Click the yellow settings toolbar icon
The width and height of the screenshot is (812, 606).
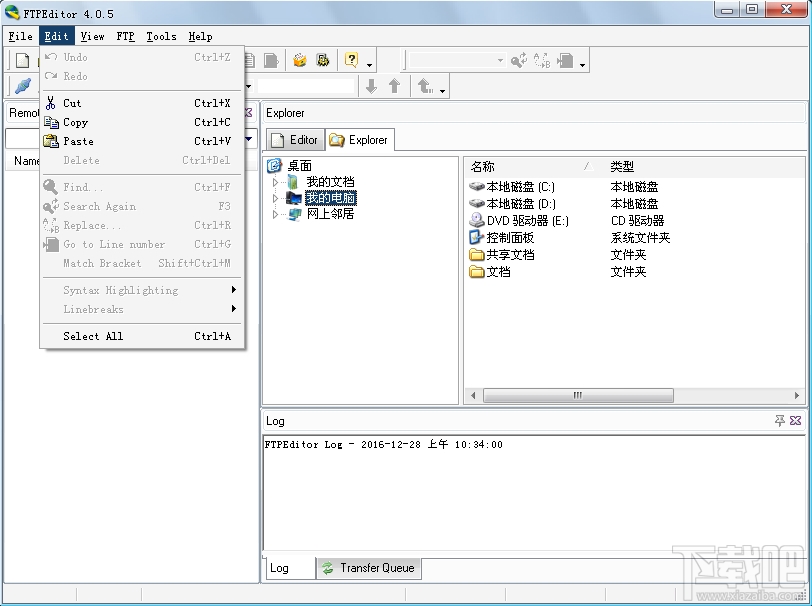(323, 61)
